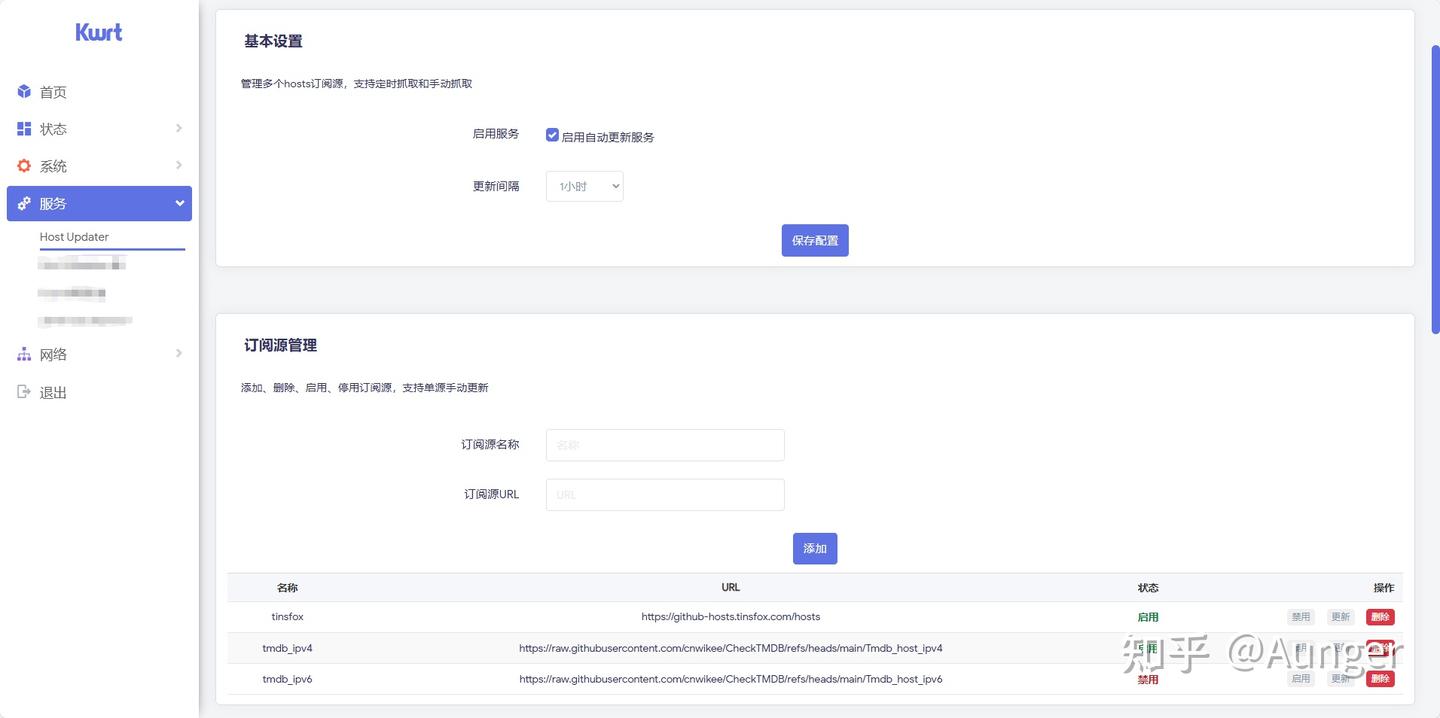1440x718 pixels.
Task: Disable the tinsfox source with 禁用
Action: pos(1300,616)
